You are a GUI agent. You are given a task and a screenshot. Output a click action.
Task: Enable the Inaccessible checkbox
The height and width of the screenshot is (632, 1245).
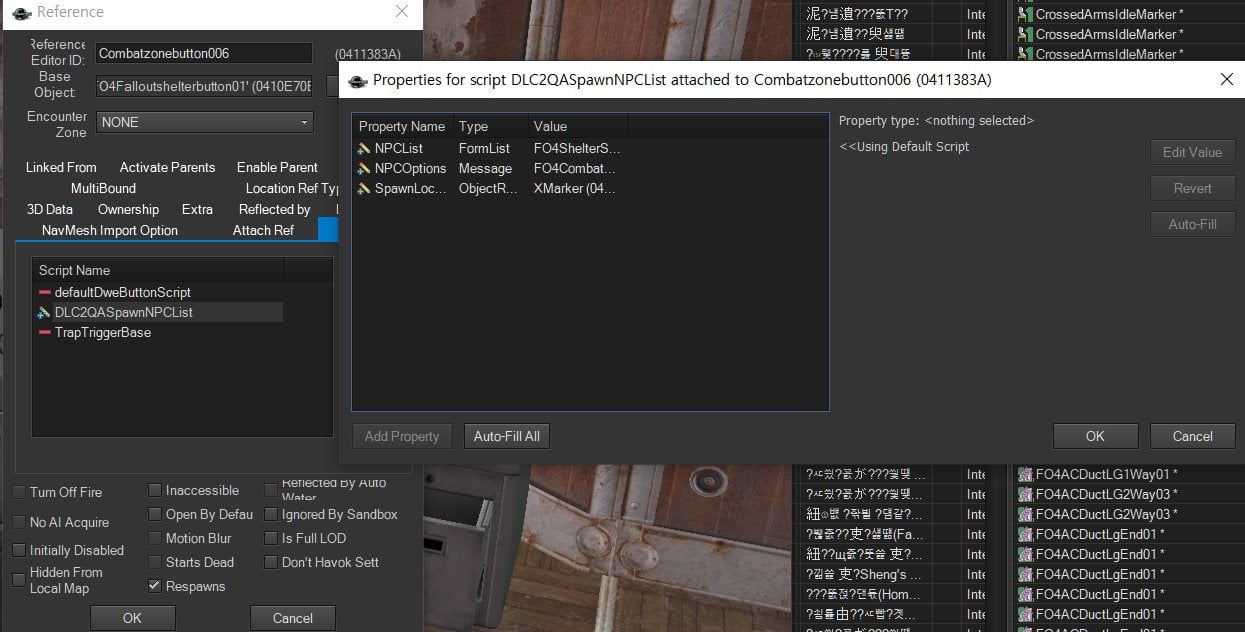(155, 490)
